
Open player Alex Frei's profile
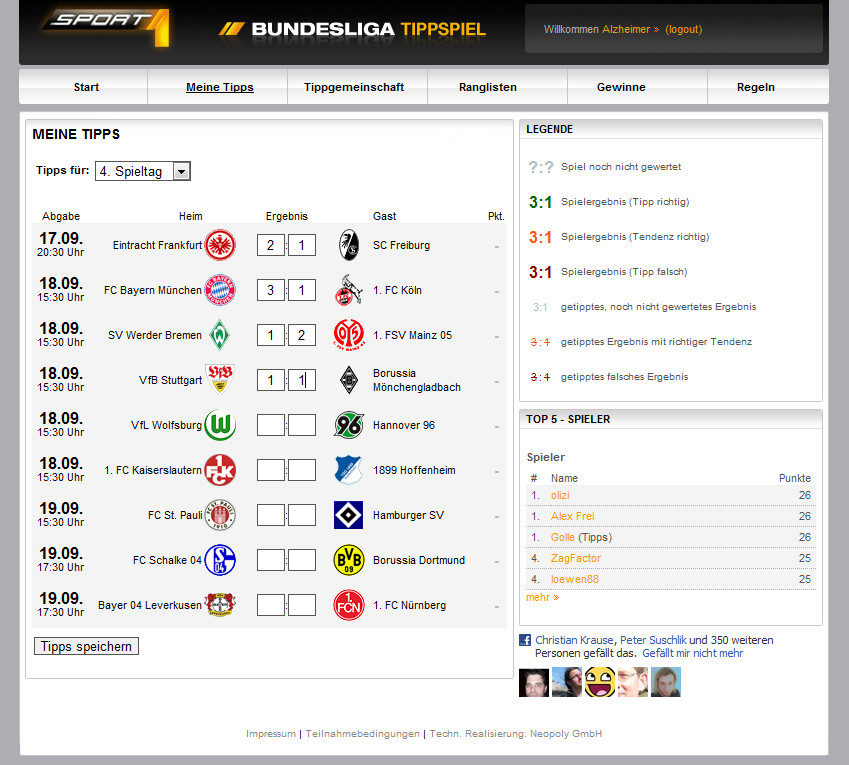[572, 516]
